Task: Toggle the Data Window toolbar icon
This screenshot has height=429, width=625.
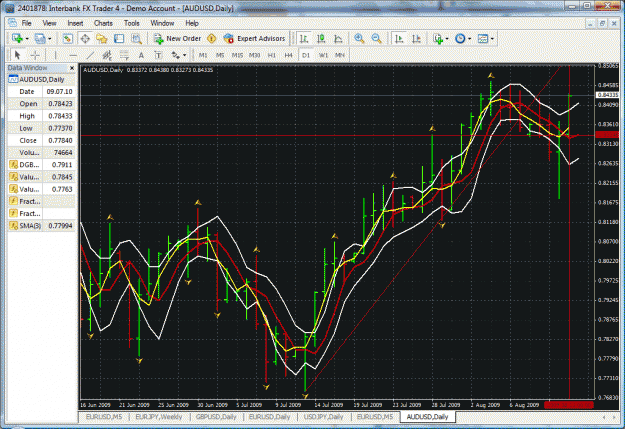Action: (85, 39)
